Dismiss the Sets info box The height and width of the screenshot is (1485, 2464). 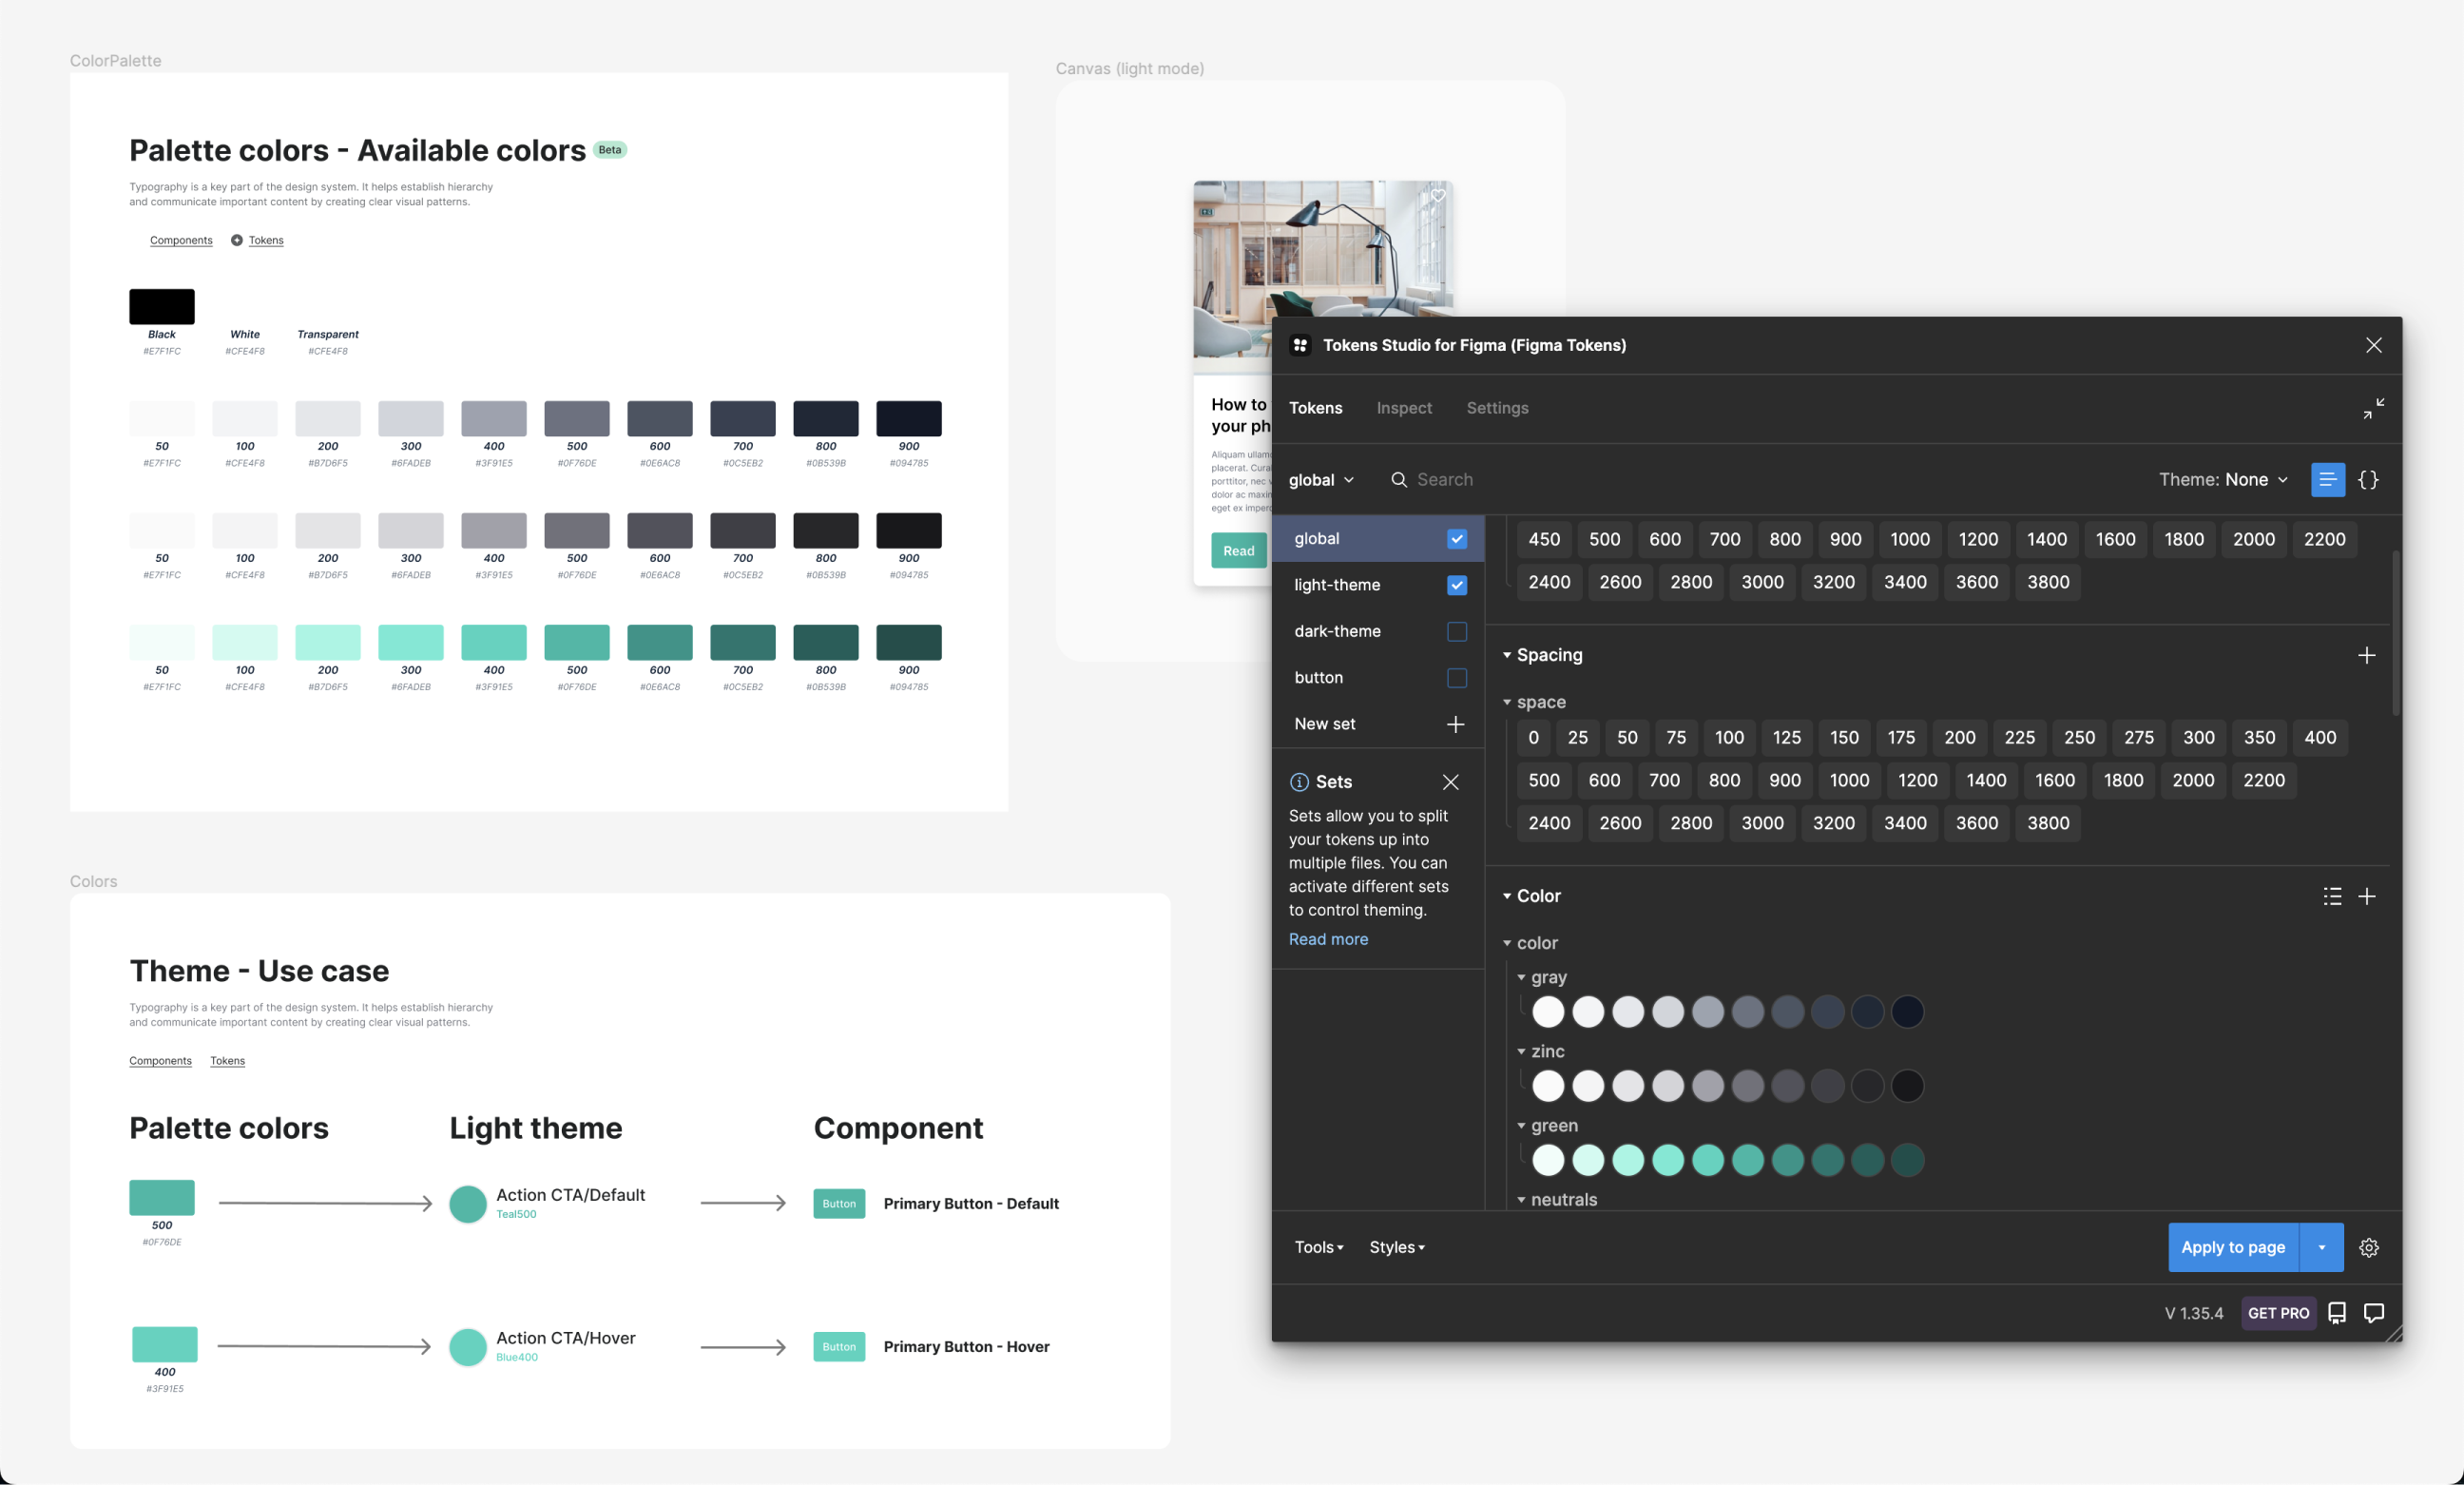pyautogui.click(x=1450, y=782)
